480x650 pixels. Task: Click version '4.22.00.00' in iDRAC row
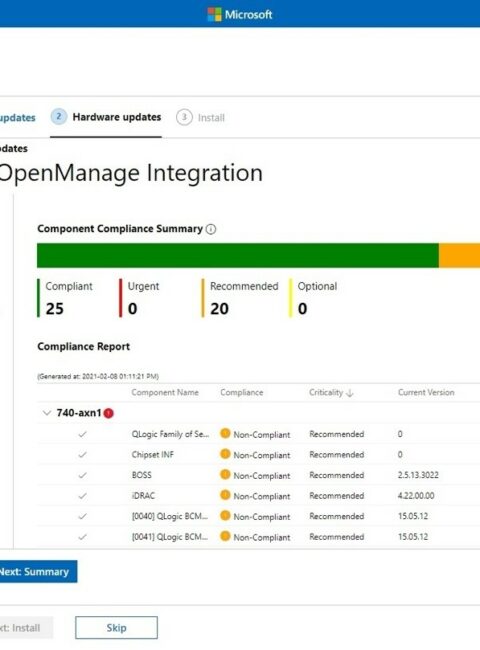(x=416, y=495)
